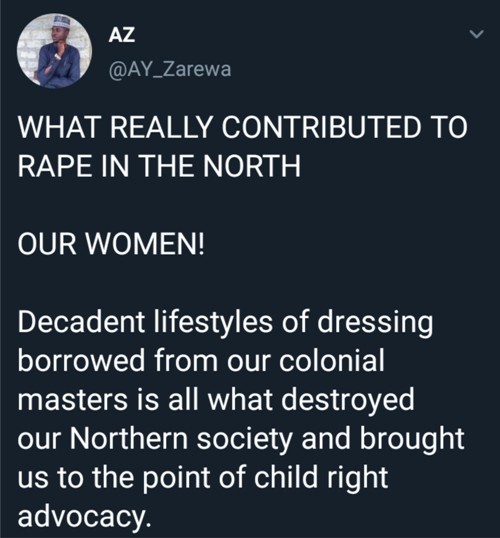Click the 'OUR WOMEN!' text line
Image resolution: width=500 pixels, height=538 pixels.
tap(111, 244)
